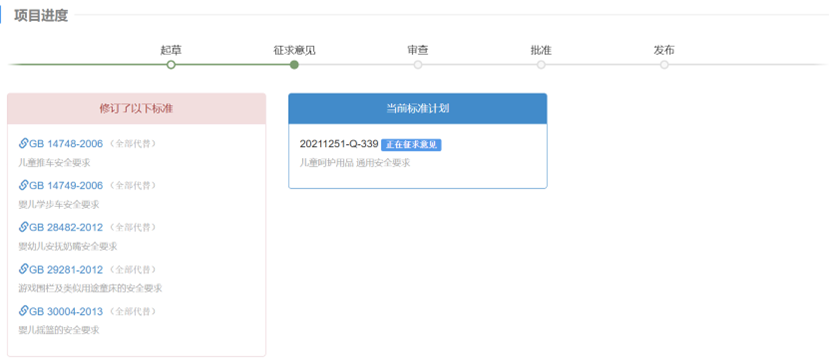Open the GB 14749-2006 standard link
831x364 pixels.
66,185
